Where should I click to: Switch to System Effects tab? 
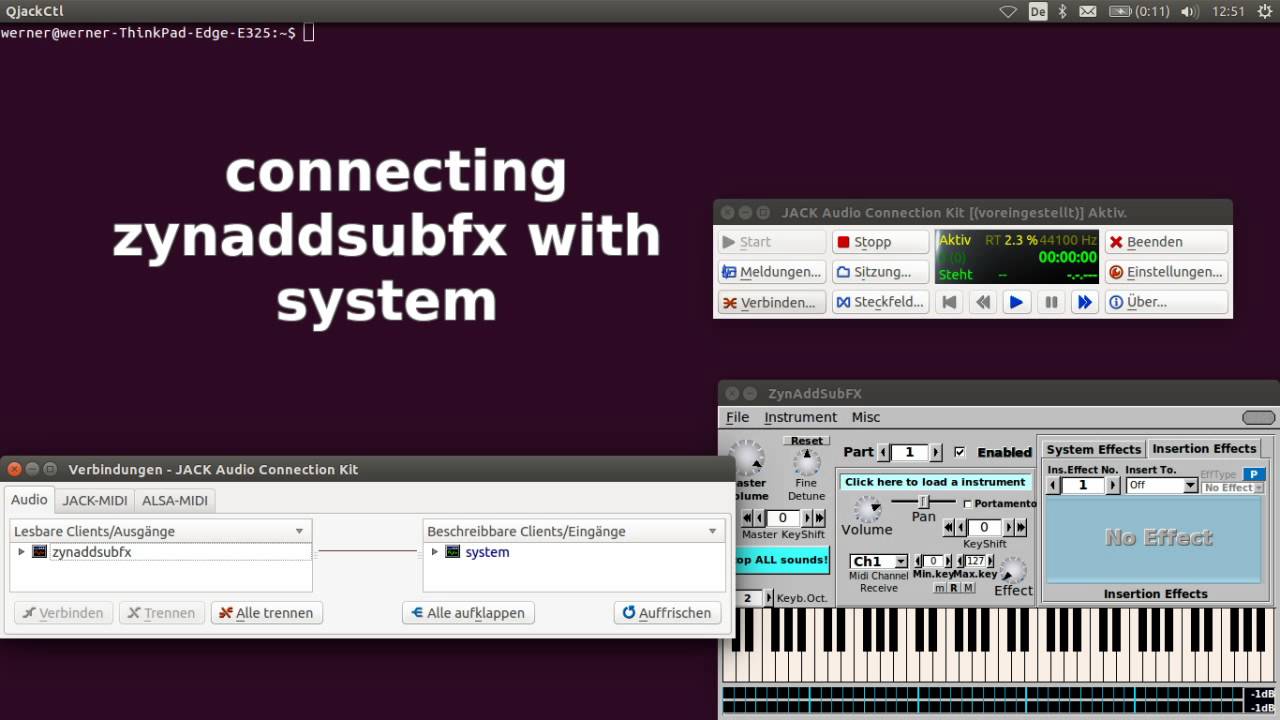pos(1093,449)
